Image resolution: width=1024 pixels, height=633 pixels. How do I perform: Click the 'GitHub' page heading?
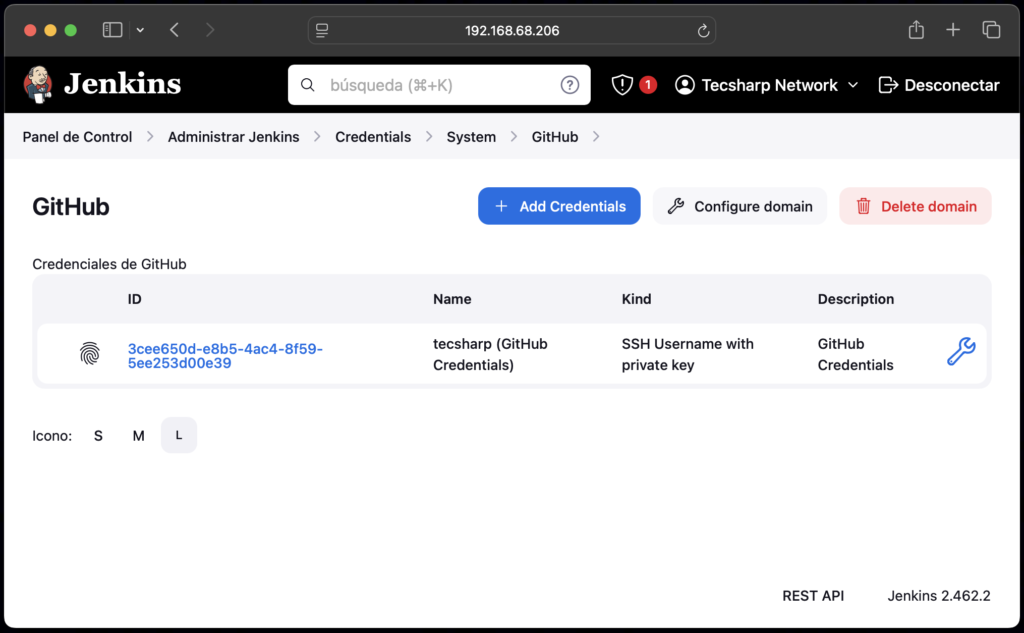(x=71, y=206)
